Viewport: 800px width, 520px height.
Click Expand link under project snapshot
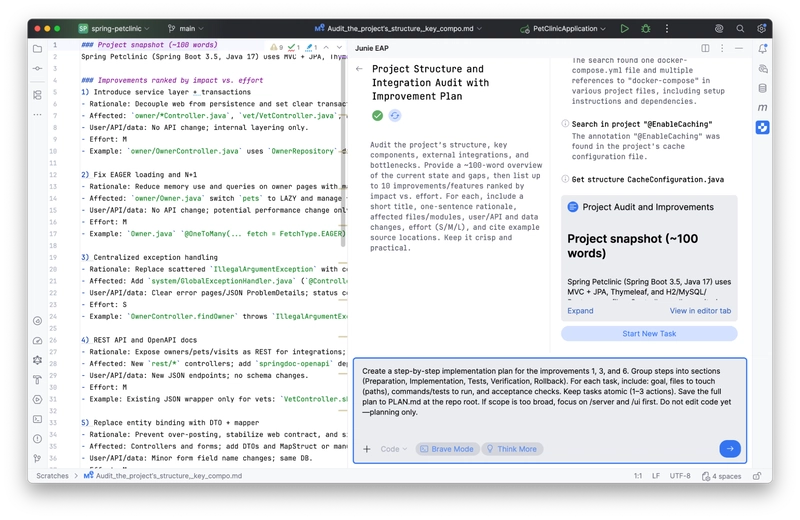click(580, 311)
